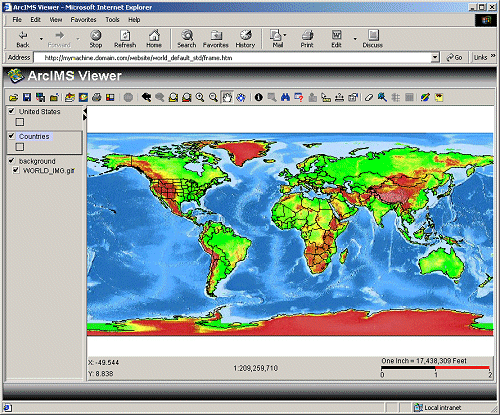Click the map scale text 1:209,259,710
Screen dimensions: 500x415
click(255, 368)
